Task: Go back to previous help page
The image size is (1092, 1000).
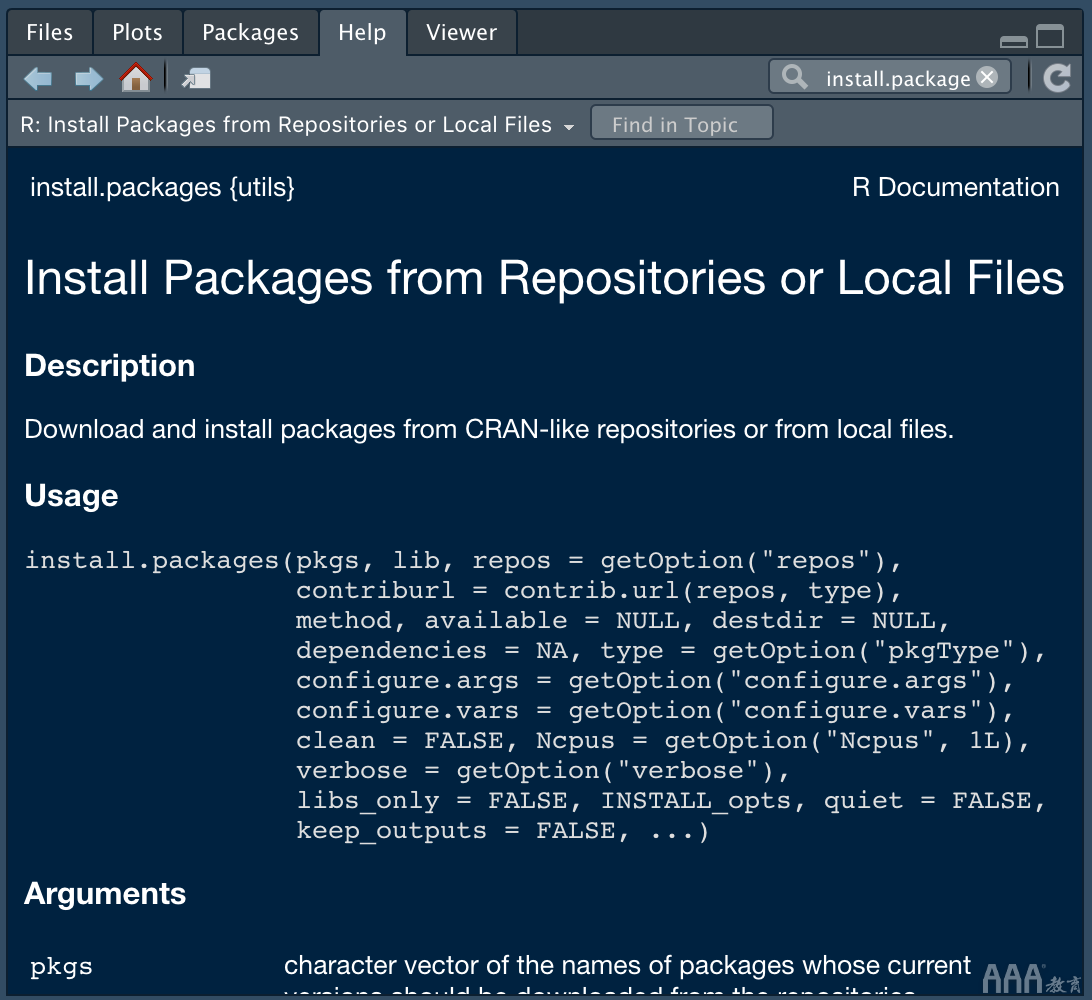Action: [x=38, y=78]
